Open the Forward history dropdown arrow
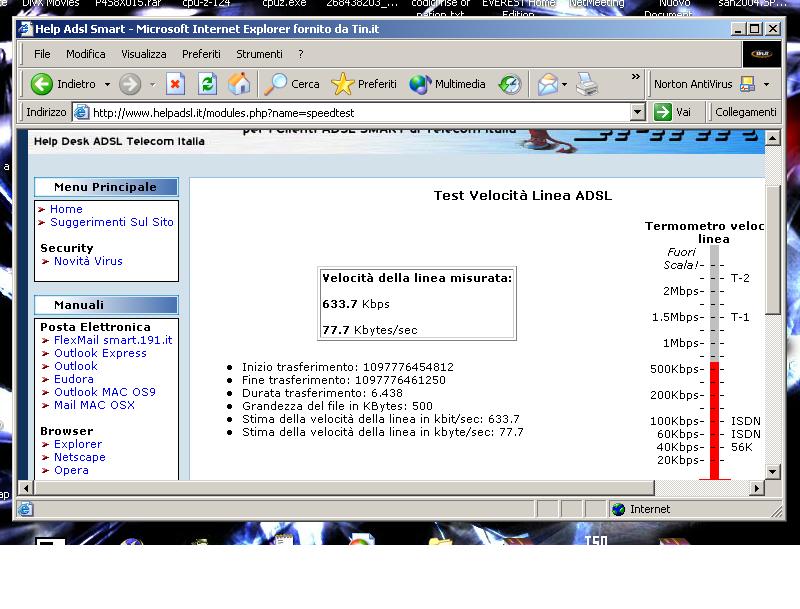Screen dimensions: 800x609 pos(153,84)
